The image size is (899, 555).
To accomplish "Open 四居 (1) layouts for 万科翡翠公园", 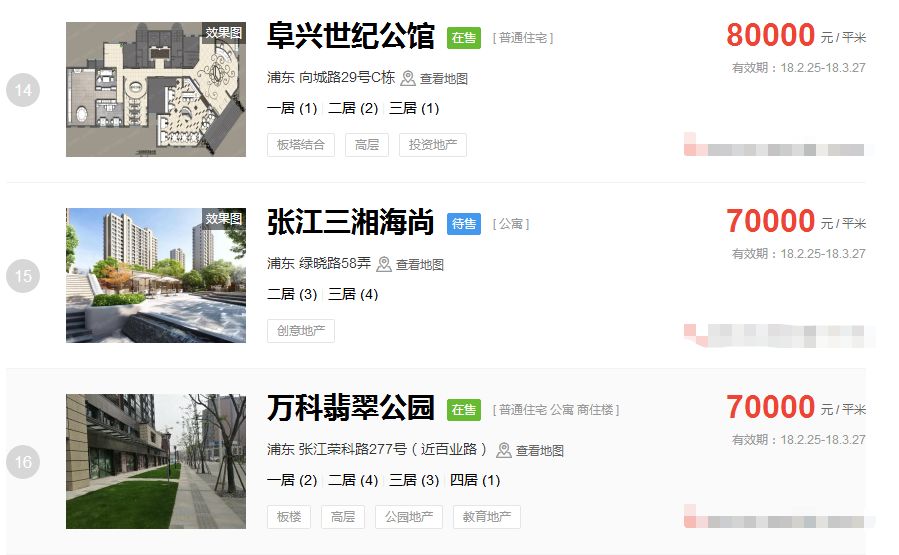I will pyautogui.click(x=475, y=480).
